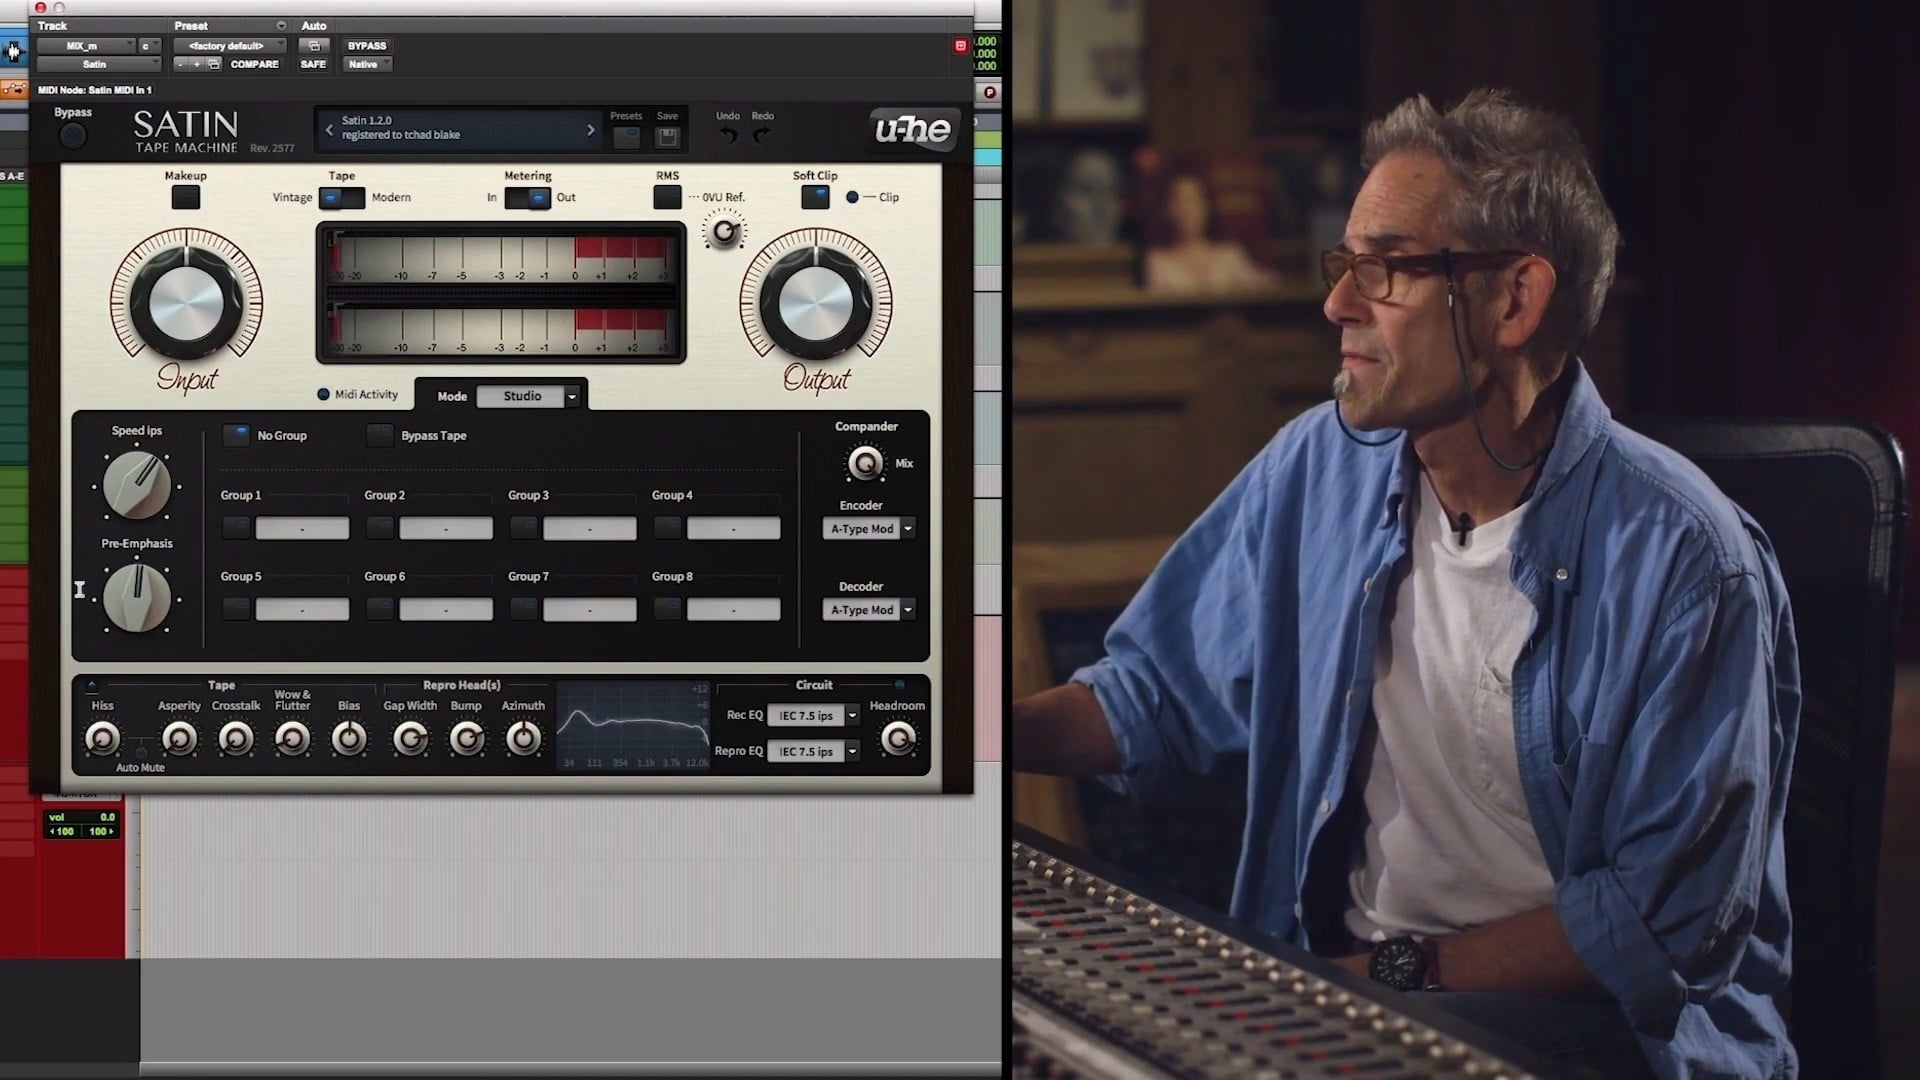Click the Azimuth knob

[x=523, y=739]
